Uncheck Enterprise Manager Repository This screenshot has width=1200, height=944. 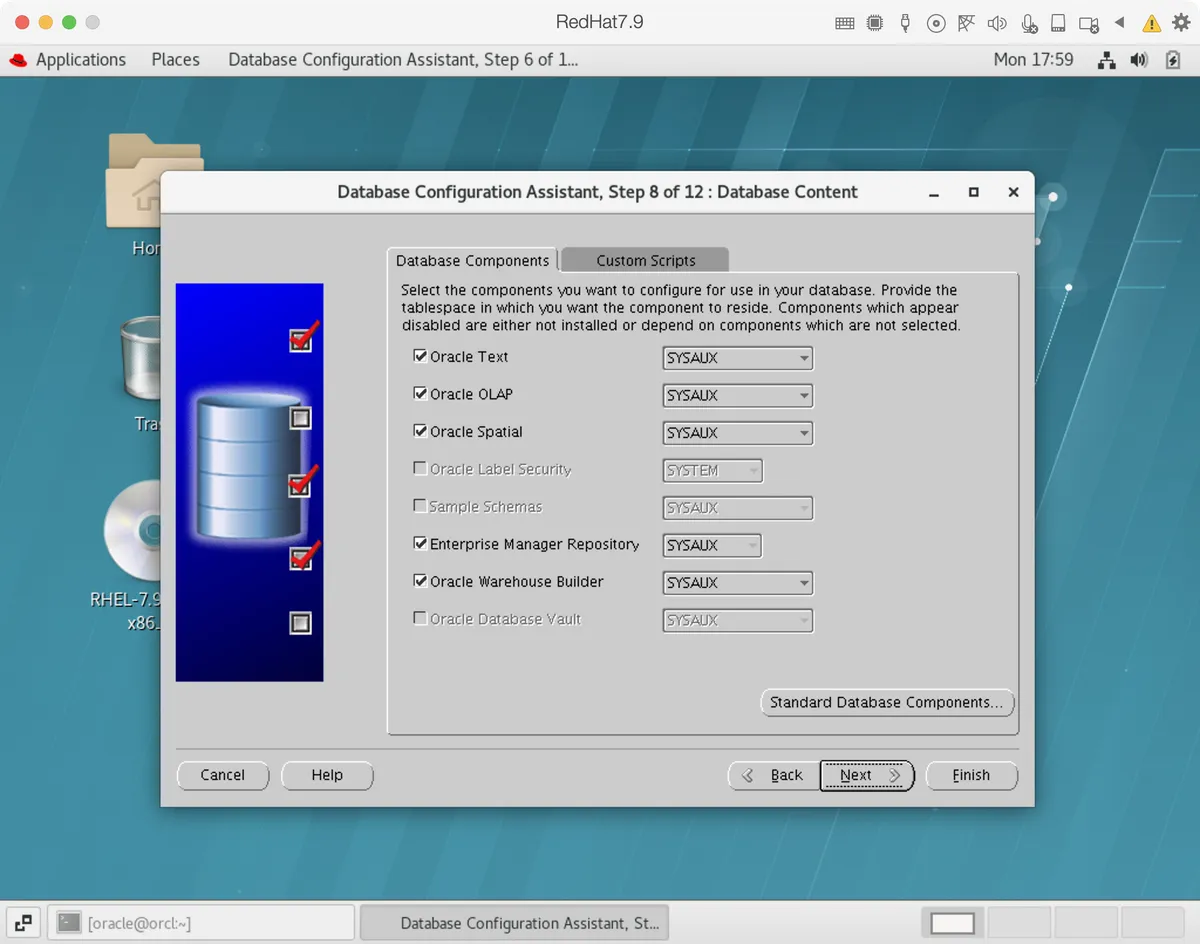[421, 544]
